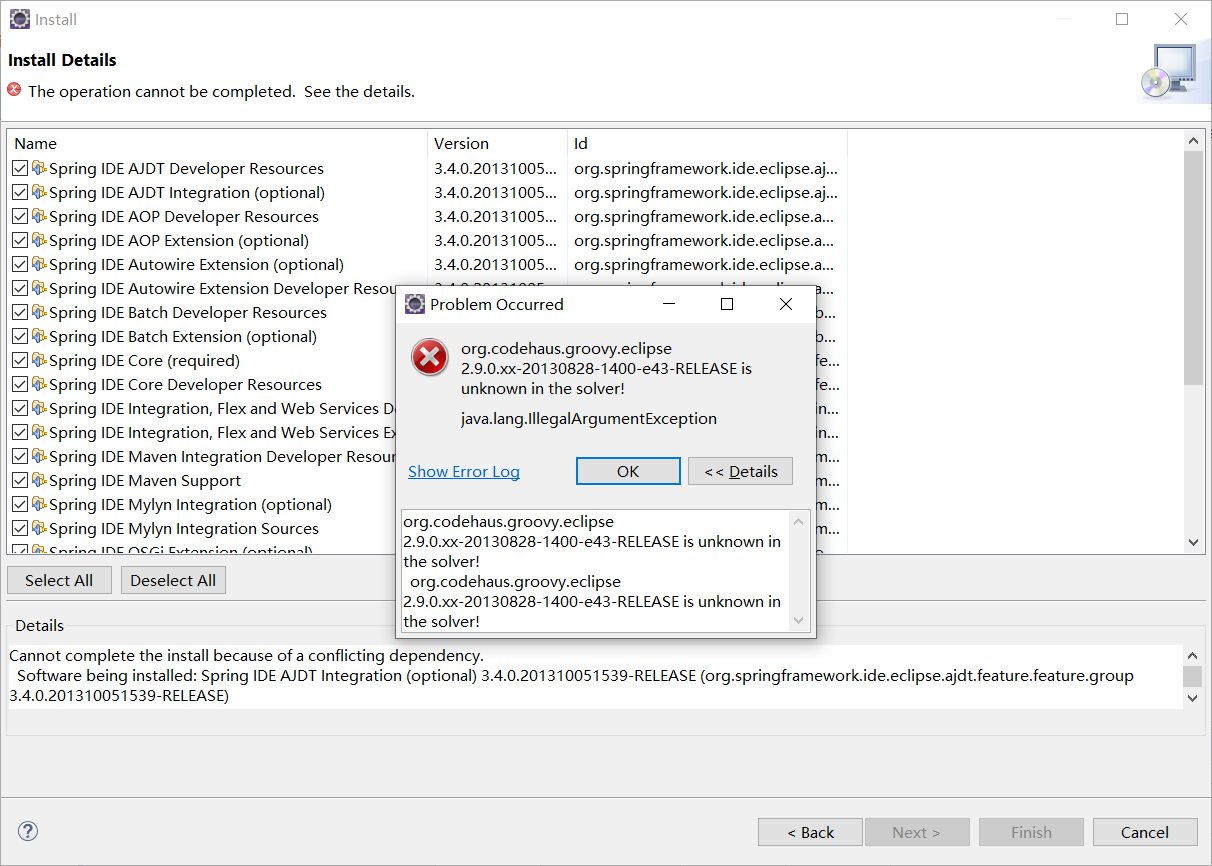Collapse error details with << Details button
Viewport: 1212px width, 866px height.
[x=740, y=471]
